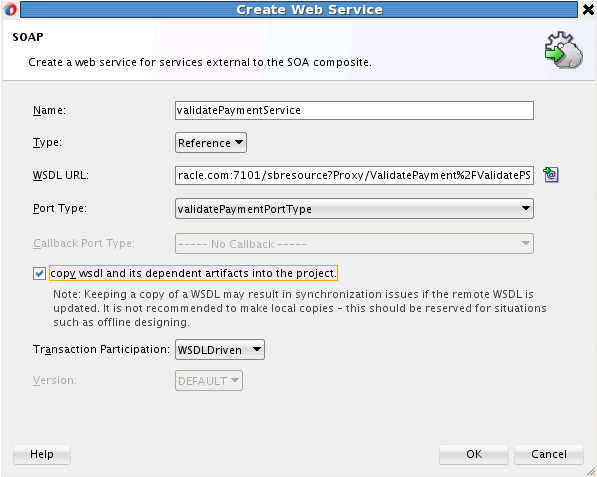This screenshot has width=597, height=477.
Task: Click the WSDL URL label
Action: click(x=61, y=175)
